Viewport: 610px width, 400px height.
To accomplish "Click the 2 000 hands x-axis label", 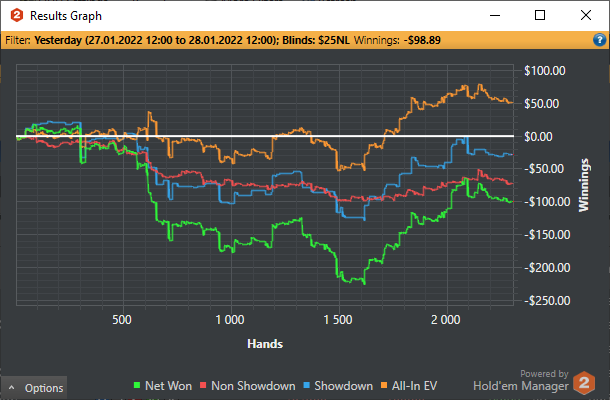I will point(445,320).
